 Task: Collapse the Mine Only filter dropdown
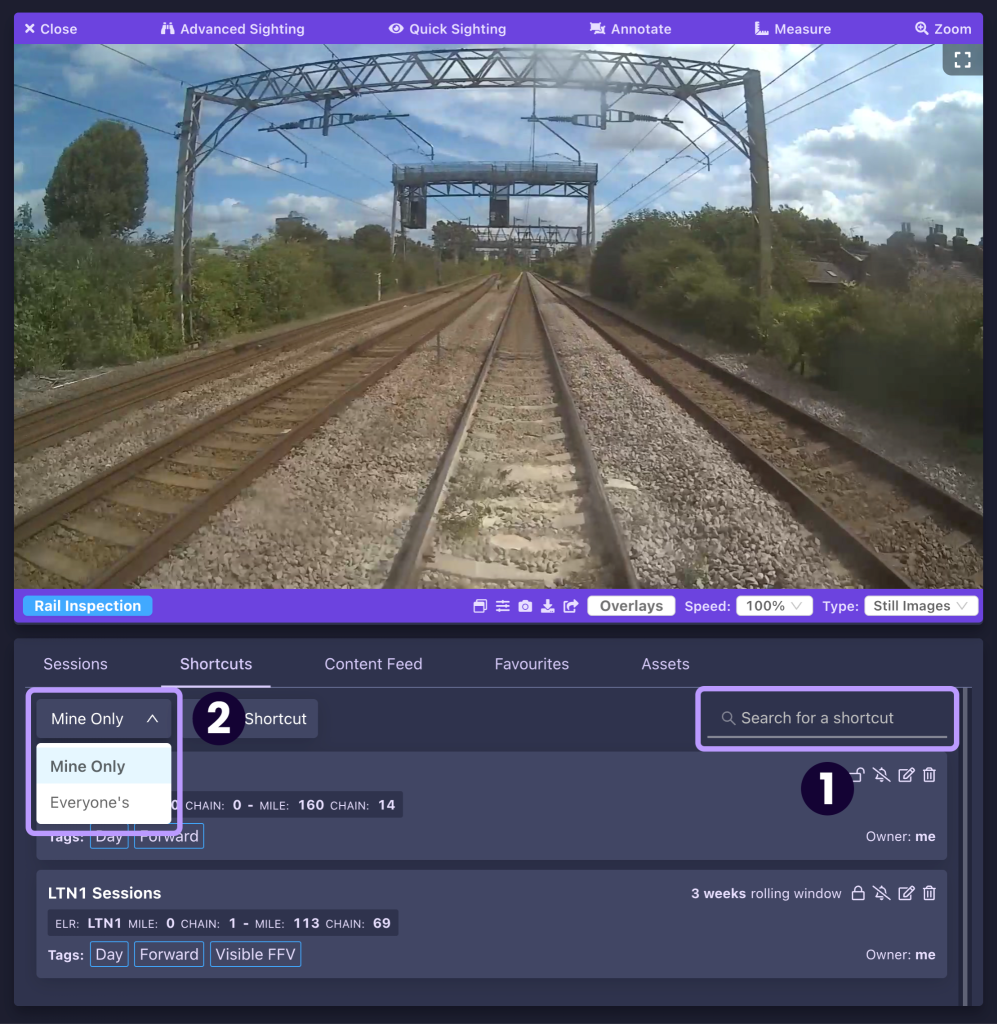click(104, 719)
